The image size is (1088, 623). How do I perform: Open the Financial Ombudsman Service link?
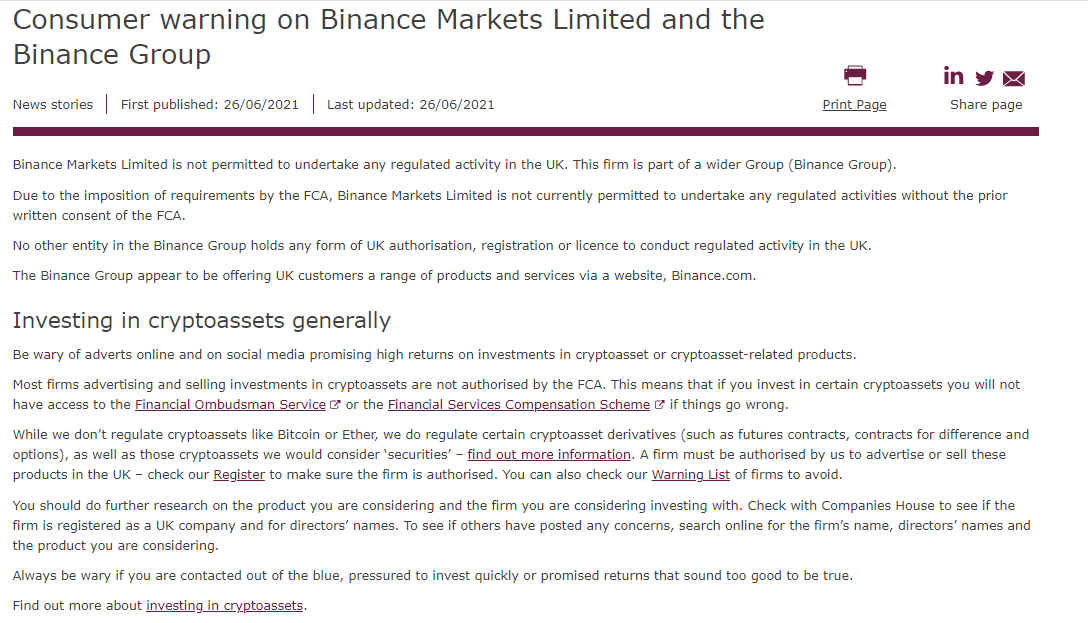[230, 404]
